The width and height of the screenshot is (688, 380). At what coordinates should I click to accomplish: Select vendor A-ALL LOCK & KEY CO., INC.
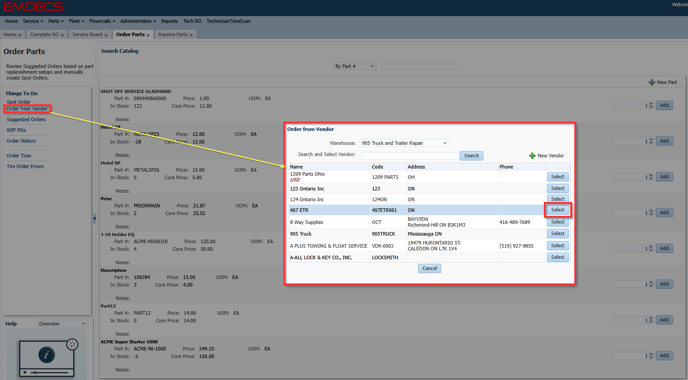click(558, 257)
